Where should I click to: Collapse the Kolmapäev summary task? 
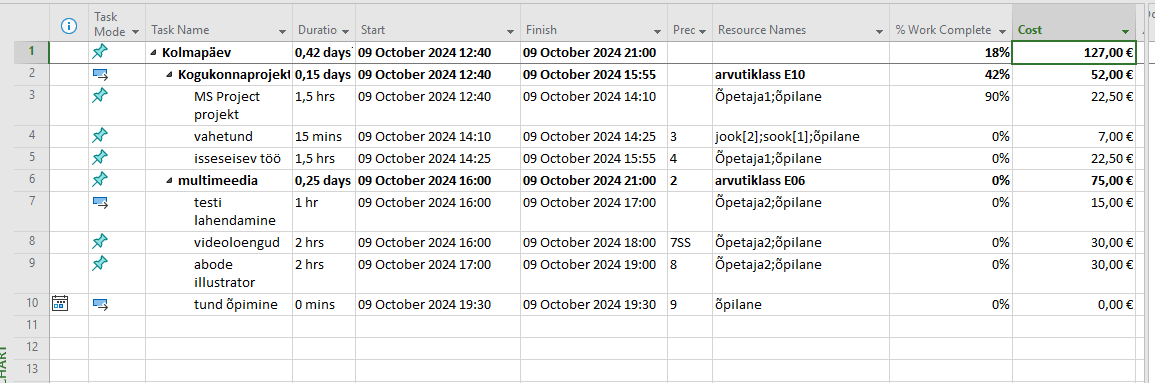coord(154,52)
